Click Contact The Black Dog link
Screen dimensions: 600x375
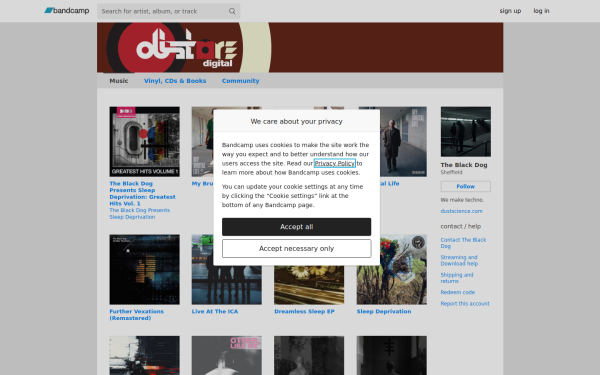[463, 243]
